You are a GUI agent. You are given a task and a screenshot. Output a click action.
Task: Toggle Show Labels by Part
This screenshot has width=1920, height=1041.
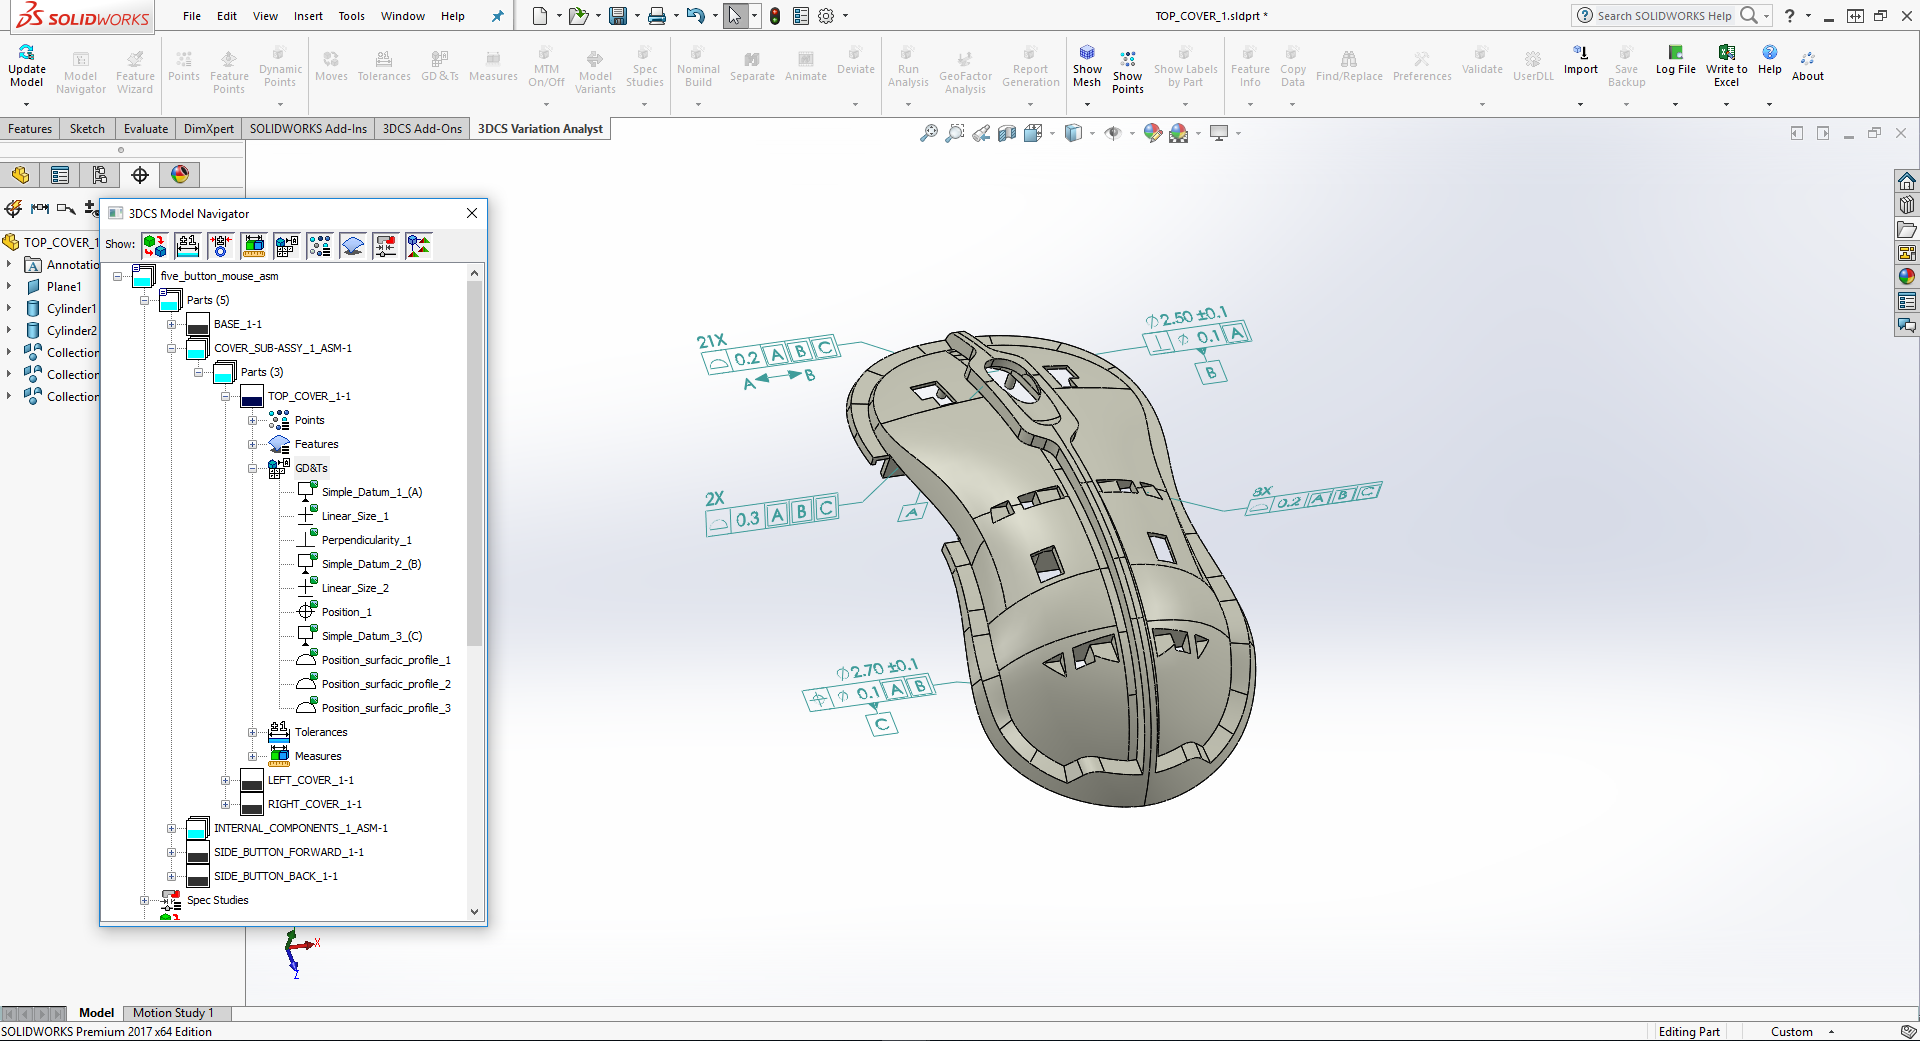point(1185,66)
